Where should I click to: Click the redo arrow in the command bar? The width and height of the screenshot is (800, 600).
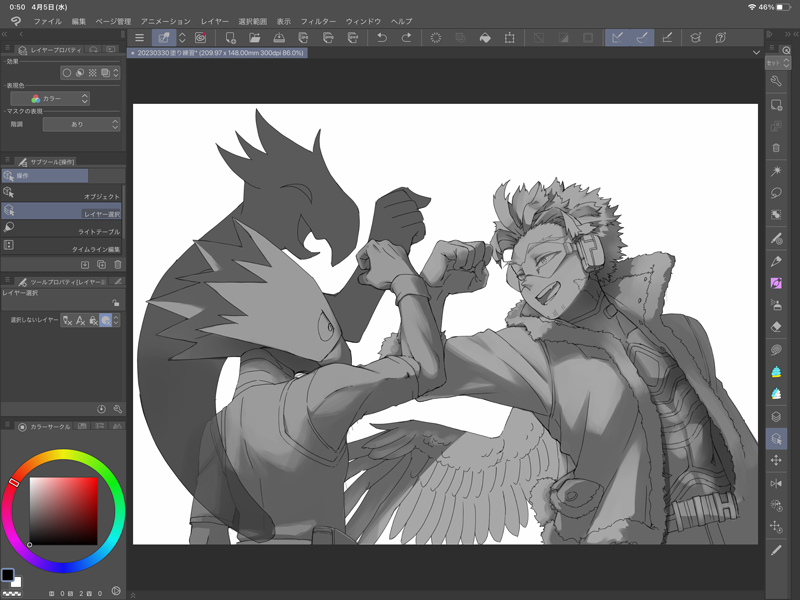pyautogui.click(x=406, y=38)
